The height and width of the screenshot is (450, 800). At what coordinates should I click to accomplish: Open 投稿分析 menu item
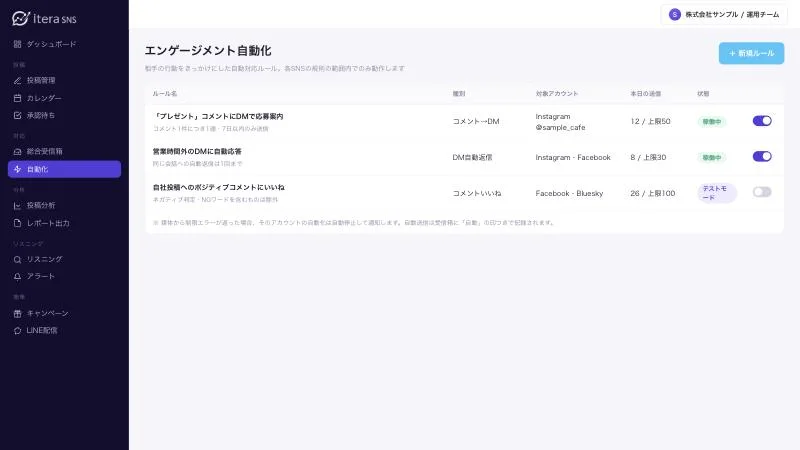coord(64,206)
